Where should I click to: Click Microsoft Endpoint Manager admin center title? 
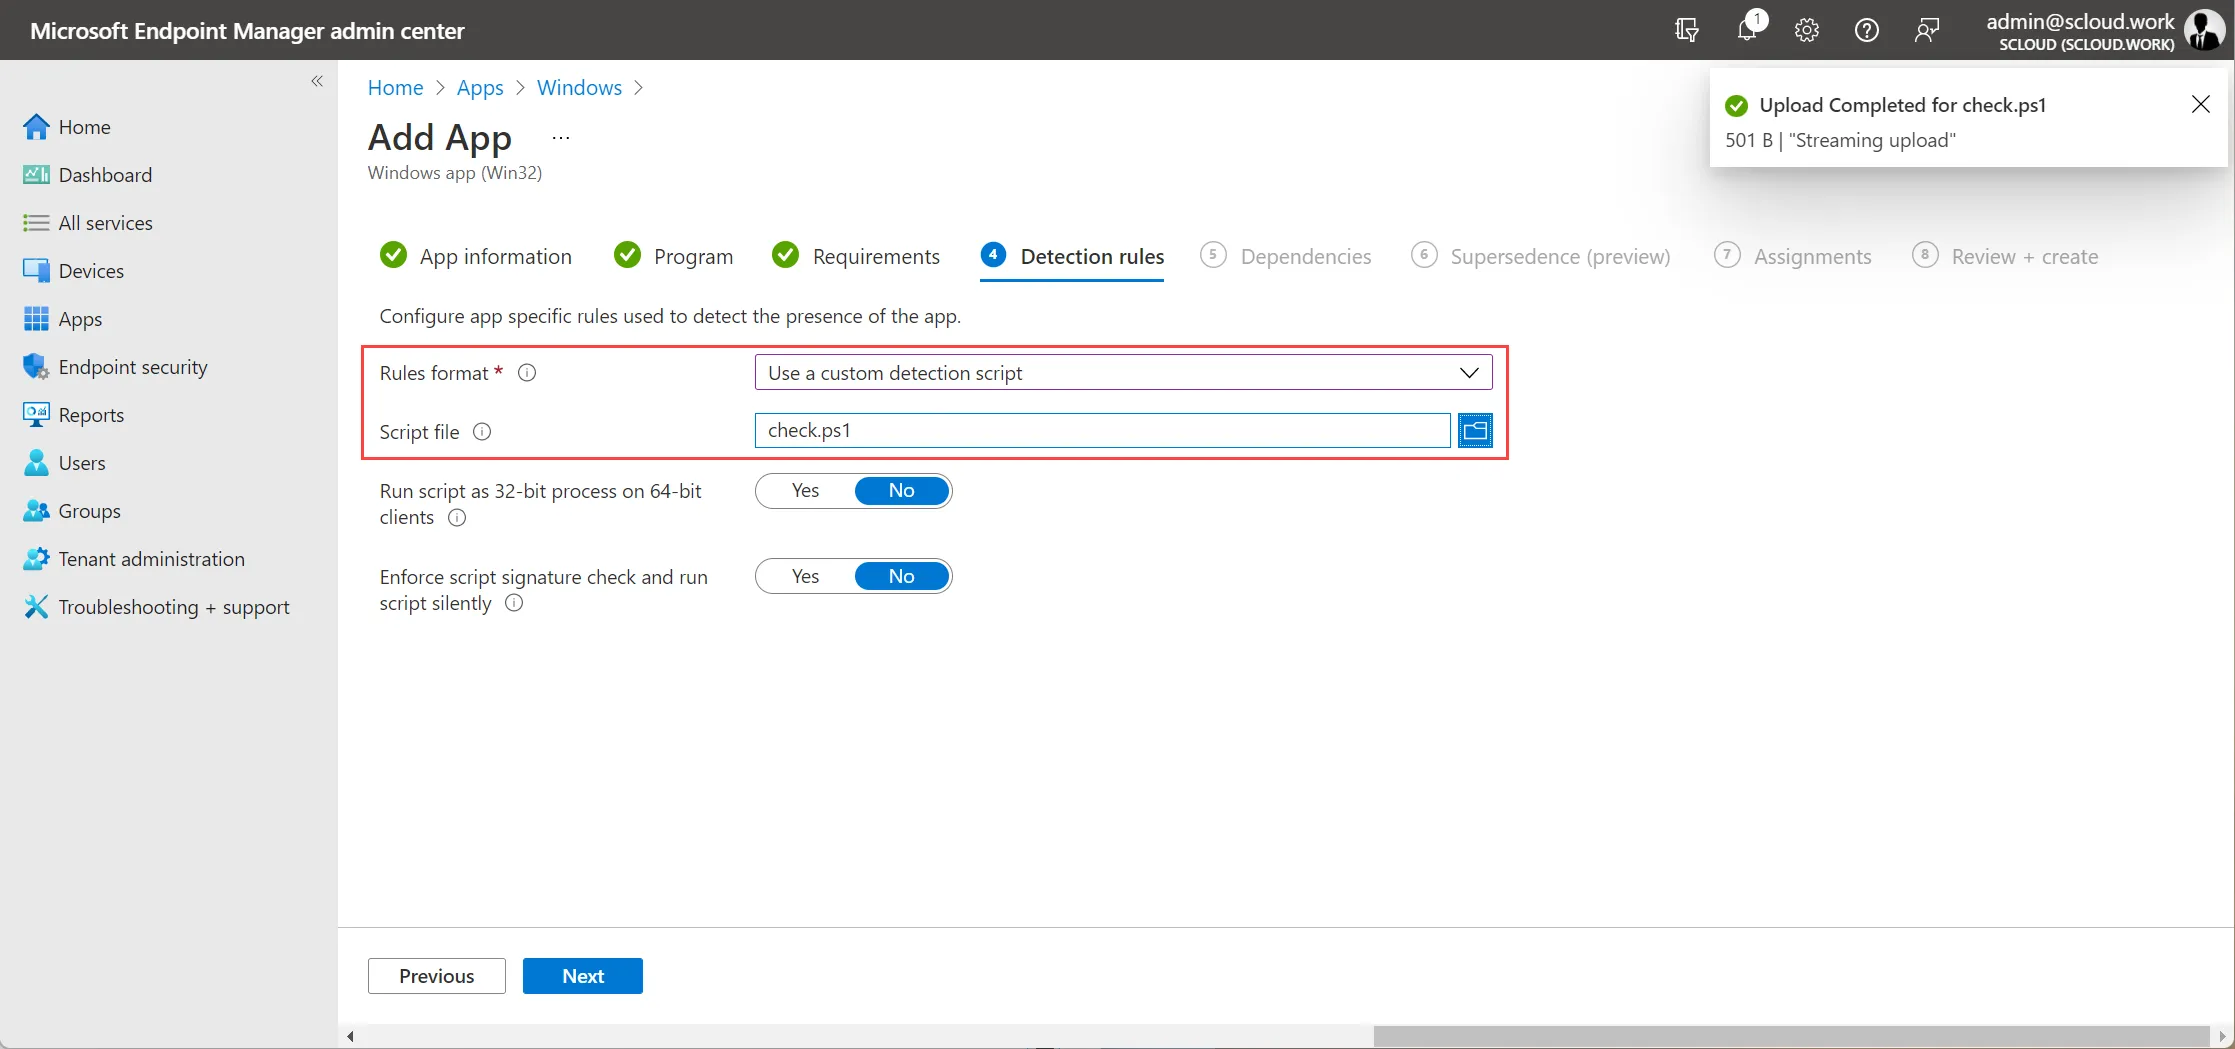point(247,31)
